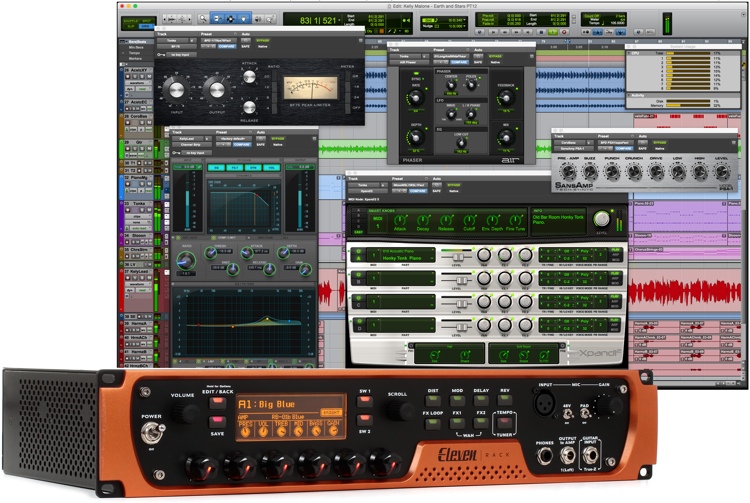Select Xpand!2 part A Honky Tonk Piano

(402, 258)
